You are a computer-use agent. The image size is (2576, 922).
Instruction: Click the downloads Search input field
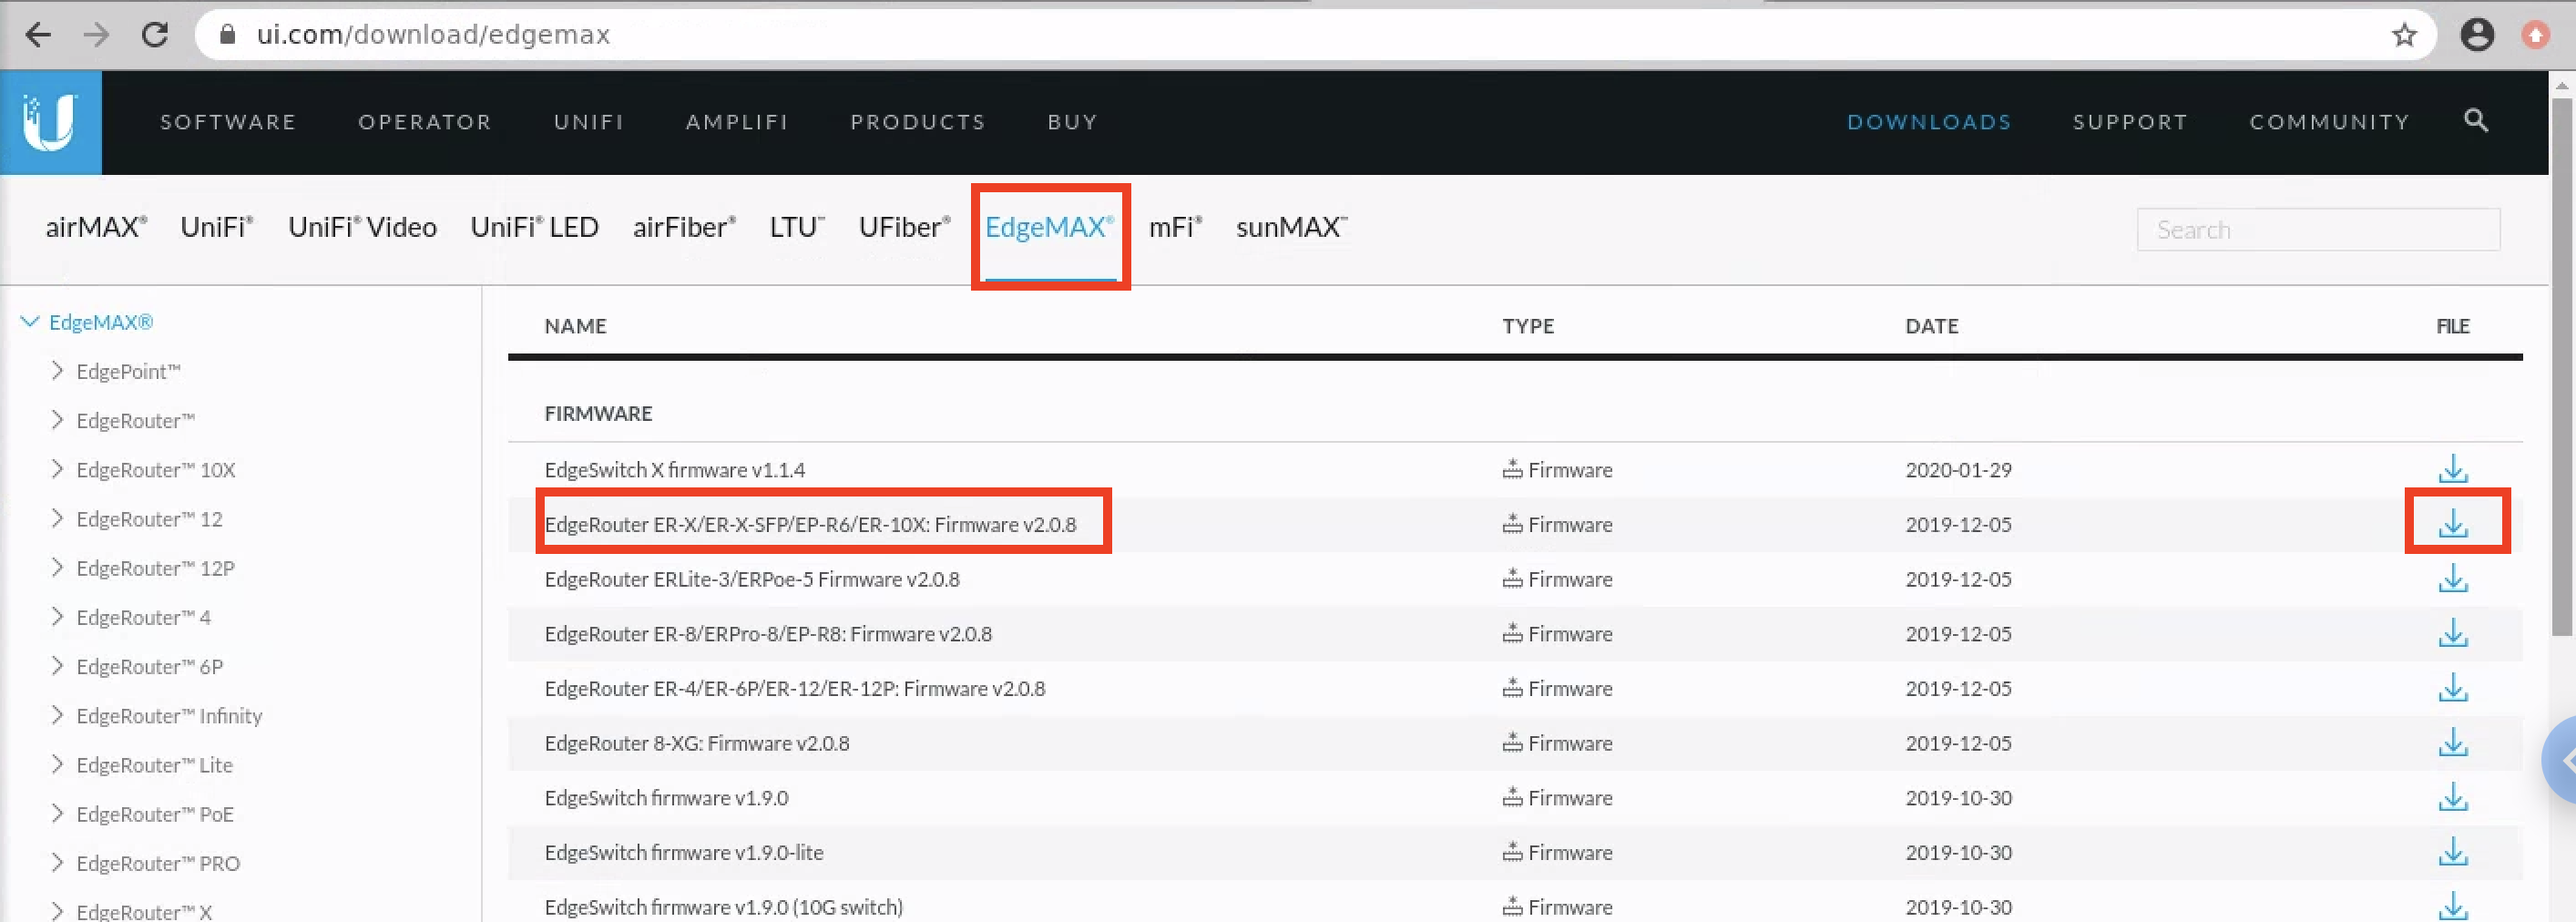click(2318, 230)
